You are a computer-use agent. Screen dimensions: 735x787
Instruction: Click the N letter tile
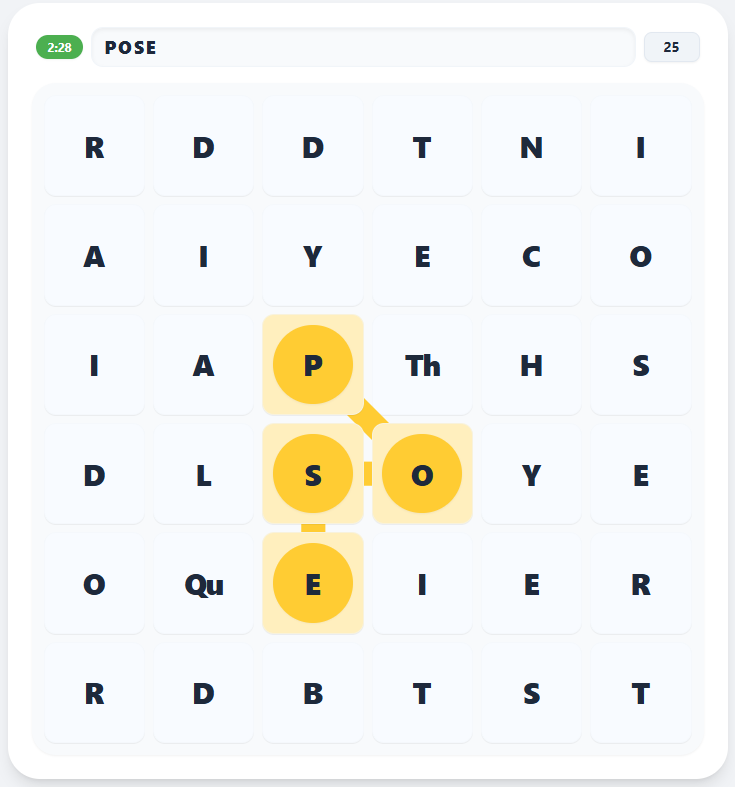[531, 147]
